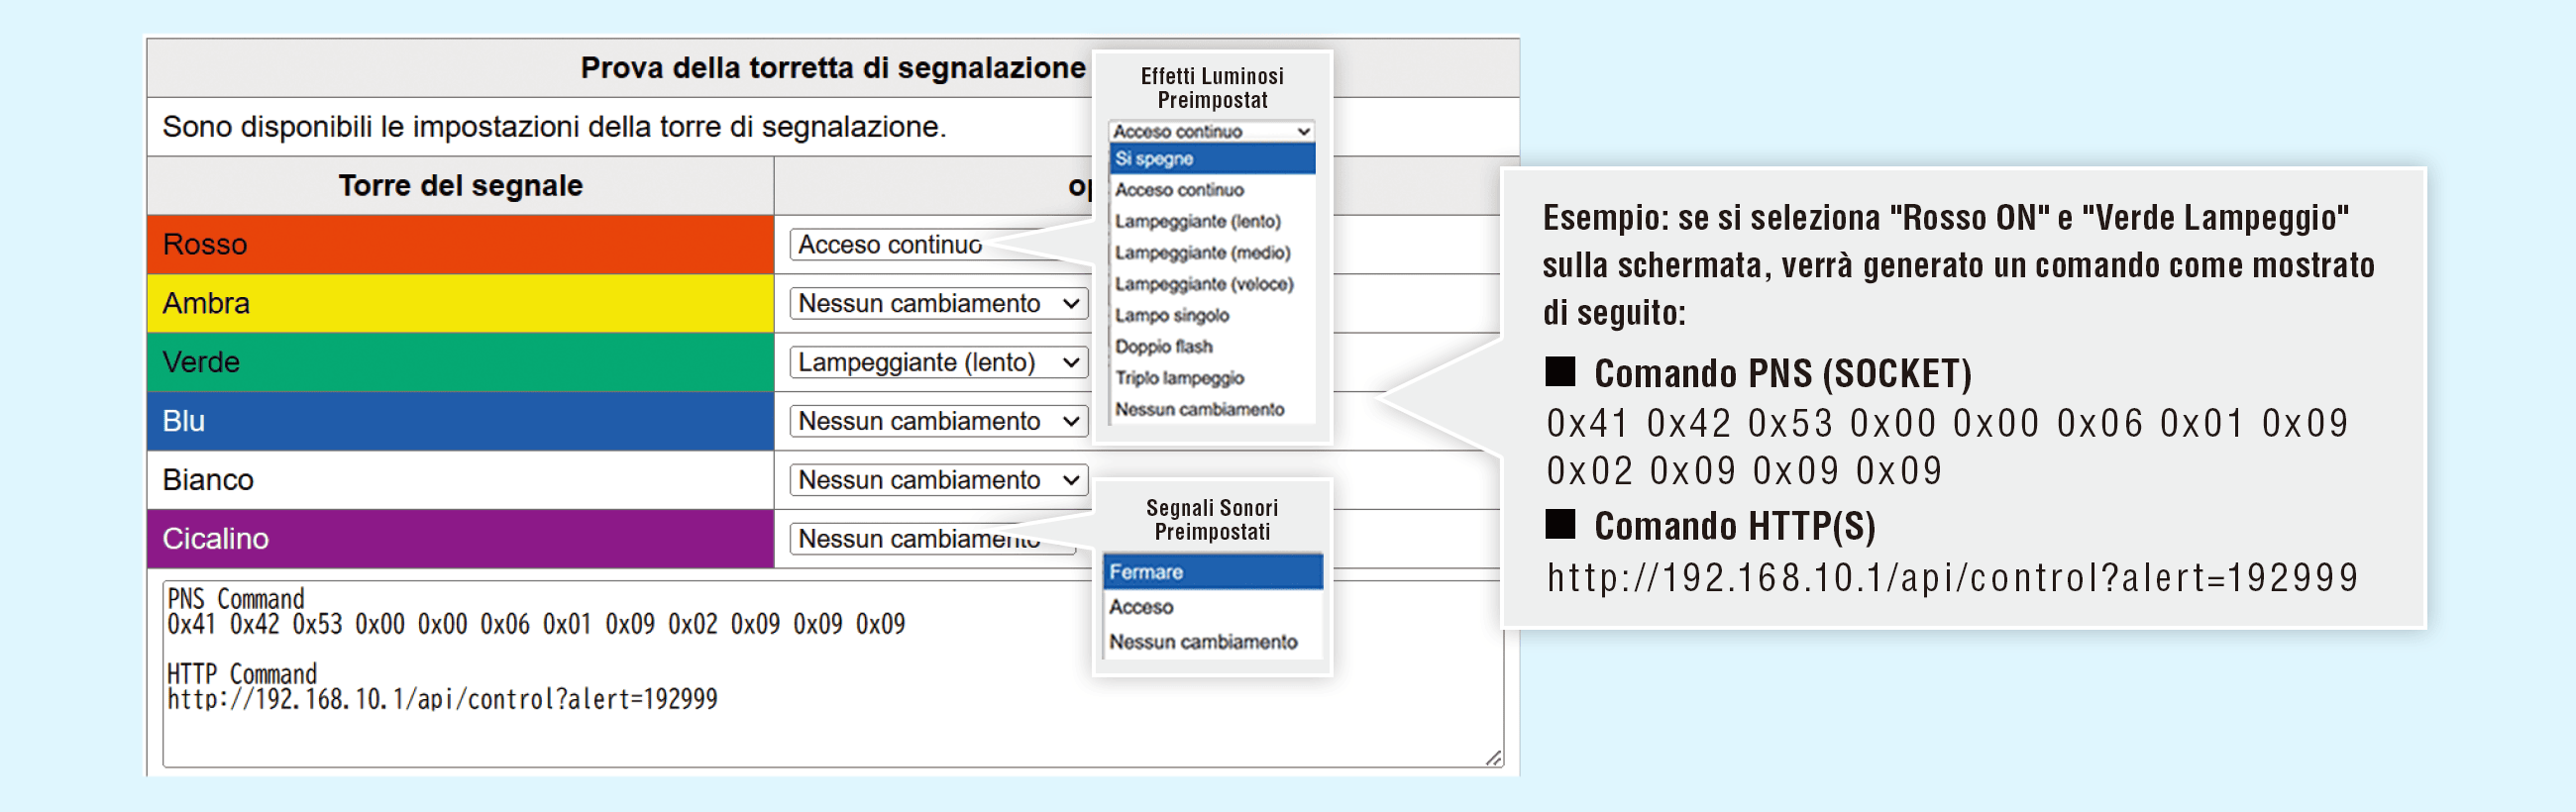Choose 'Fermare' in the sound signals list

pos(1213,572)
